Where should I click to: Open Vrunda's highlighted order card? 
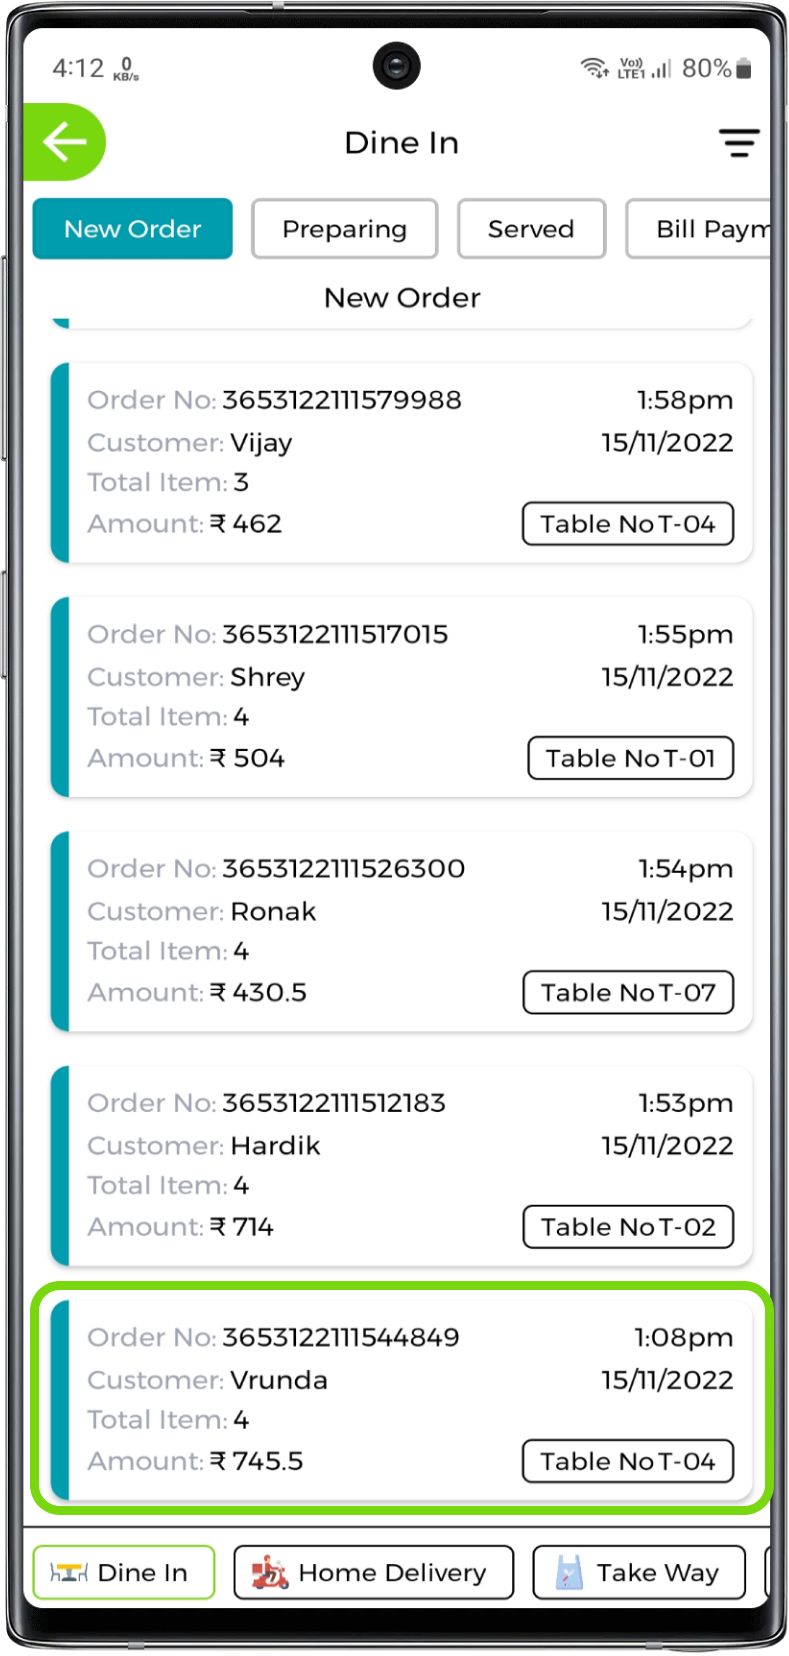pos(400,1398)
